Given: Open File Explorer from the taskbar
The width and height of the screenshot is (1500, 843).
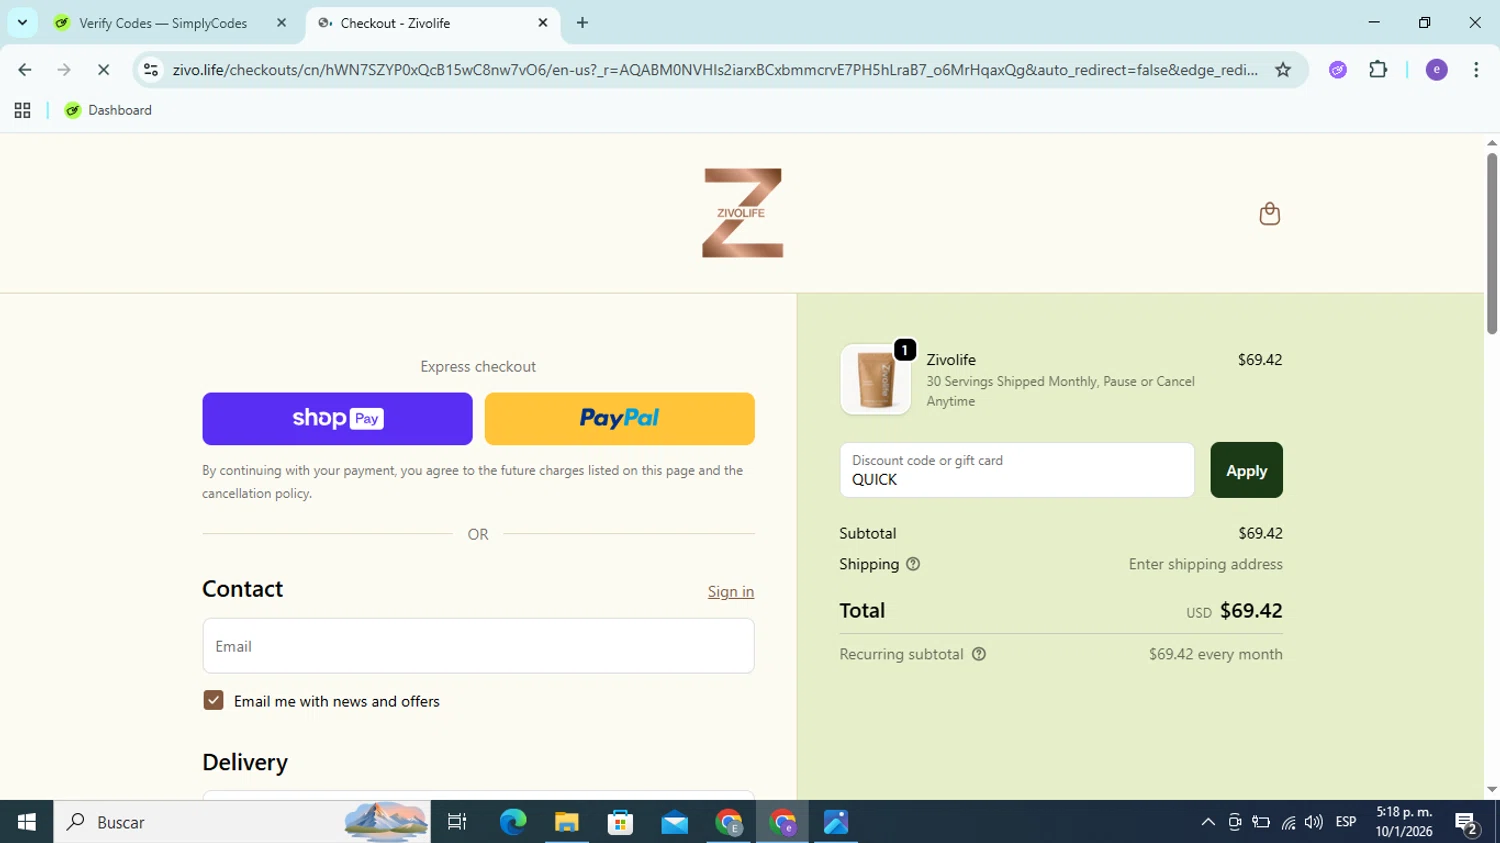Looking at the screenshot, I should (x=567, y=822).
